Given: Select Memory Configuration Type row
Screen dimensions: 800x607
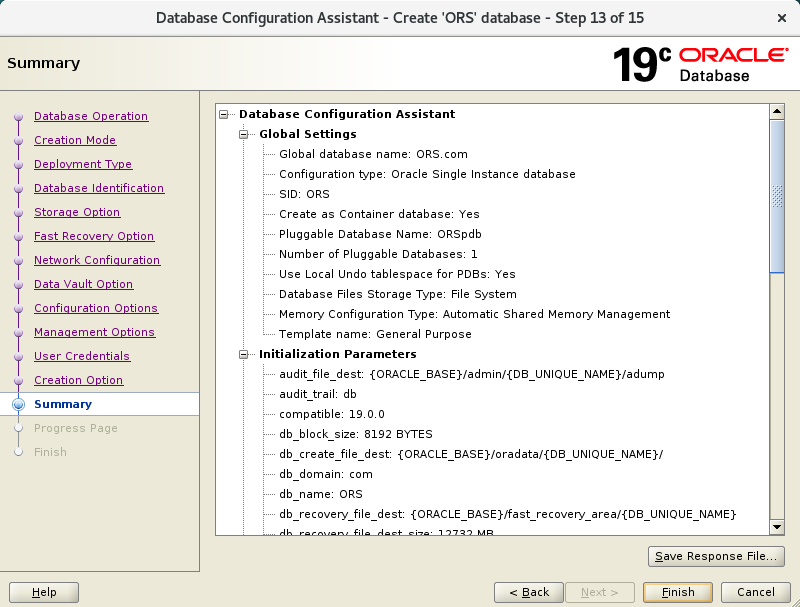Looking at the screenshot, I should coord(474,314).
